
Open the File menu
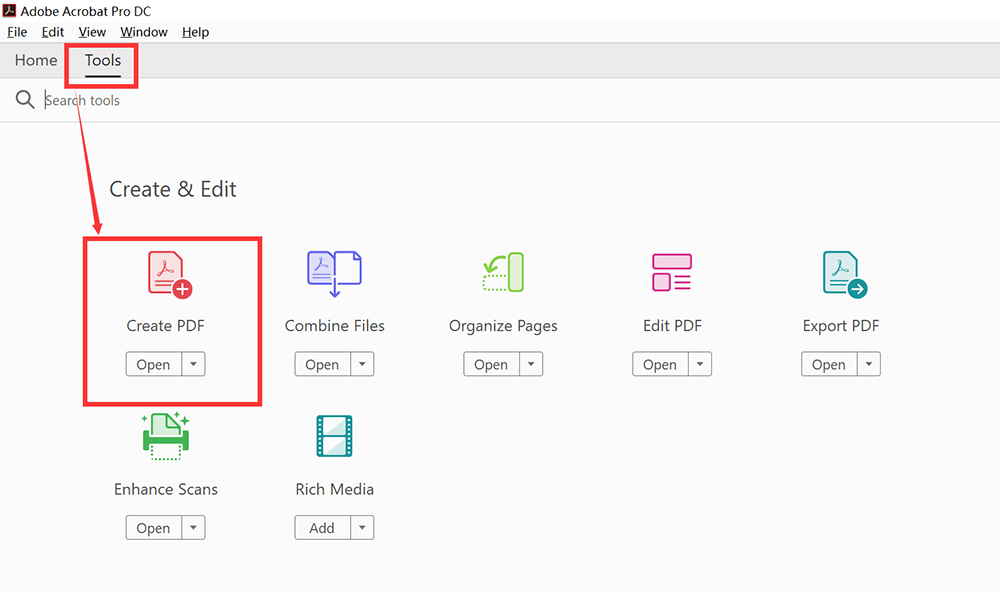point(17,32)
